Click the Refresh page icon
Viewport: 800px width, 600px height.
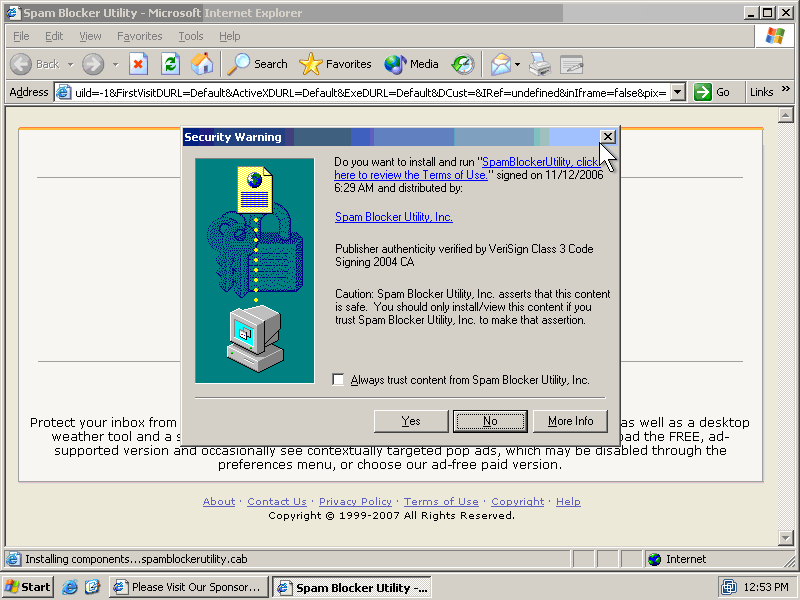coord(170,64)
